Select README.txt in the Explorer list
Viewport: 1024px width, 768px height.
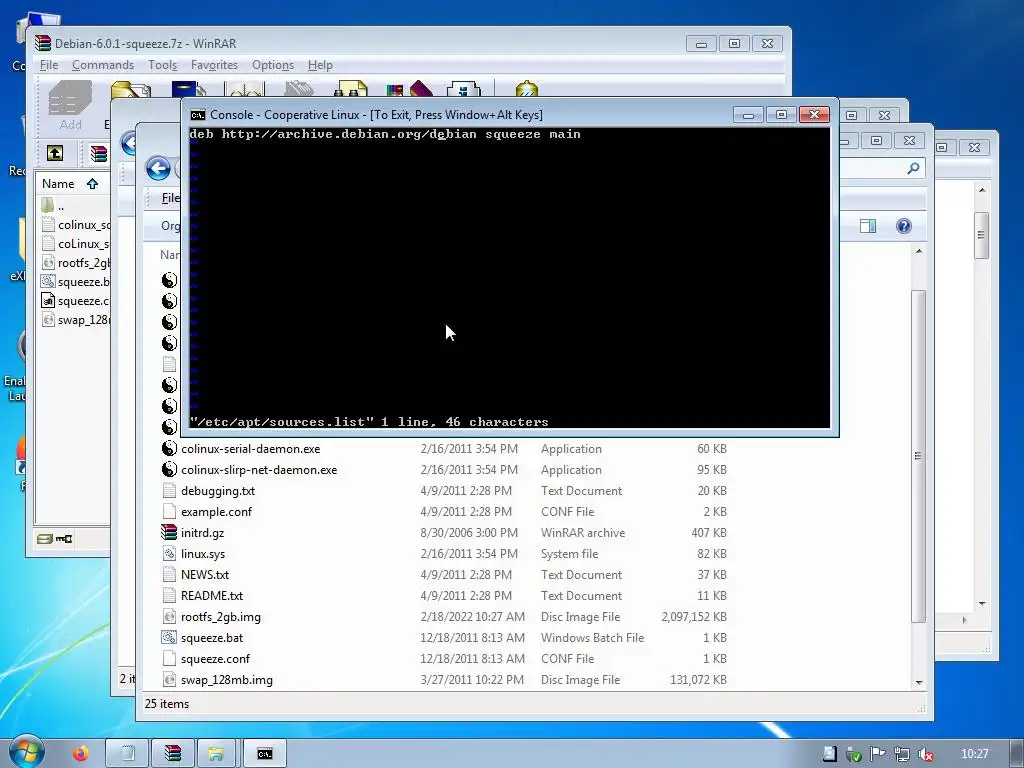212,596
